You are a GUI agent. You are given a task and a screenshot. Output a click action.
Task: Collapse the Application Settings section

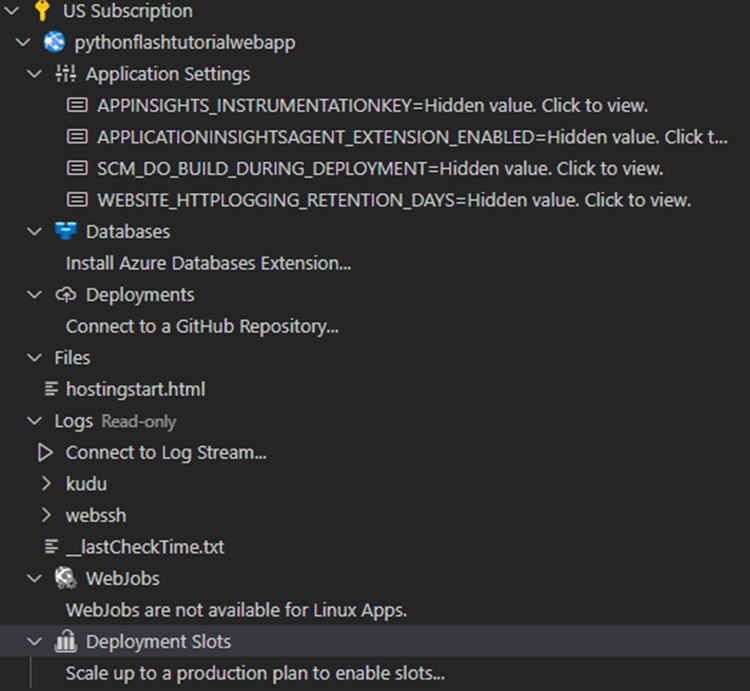click(x=34, y=74)
